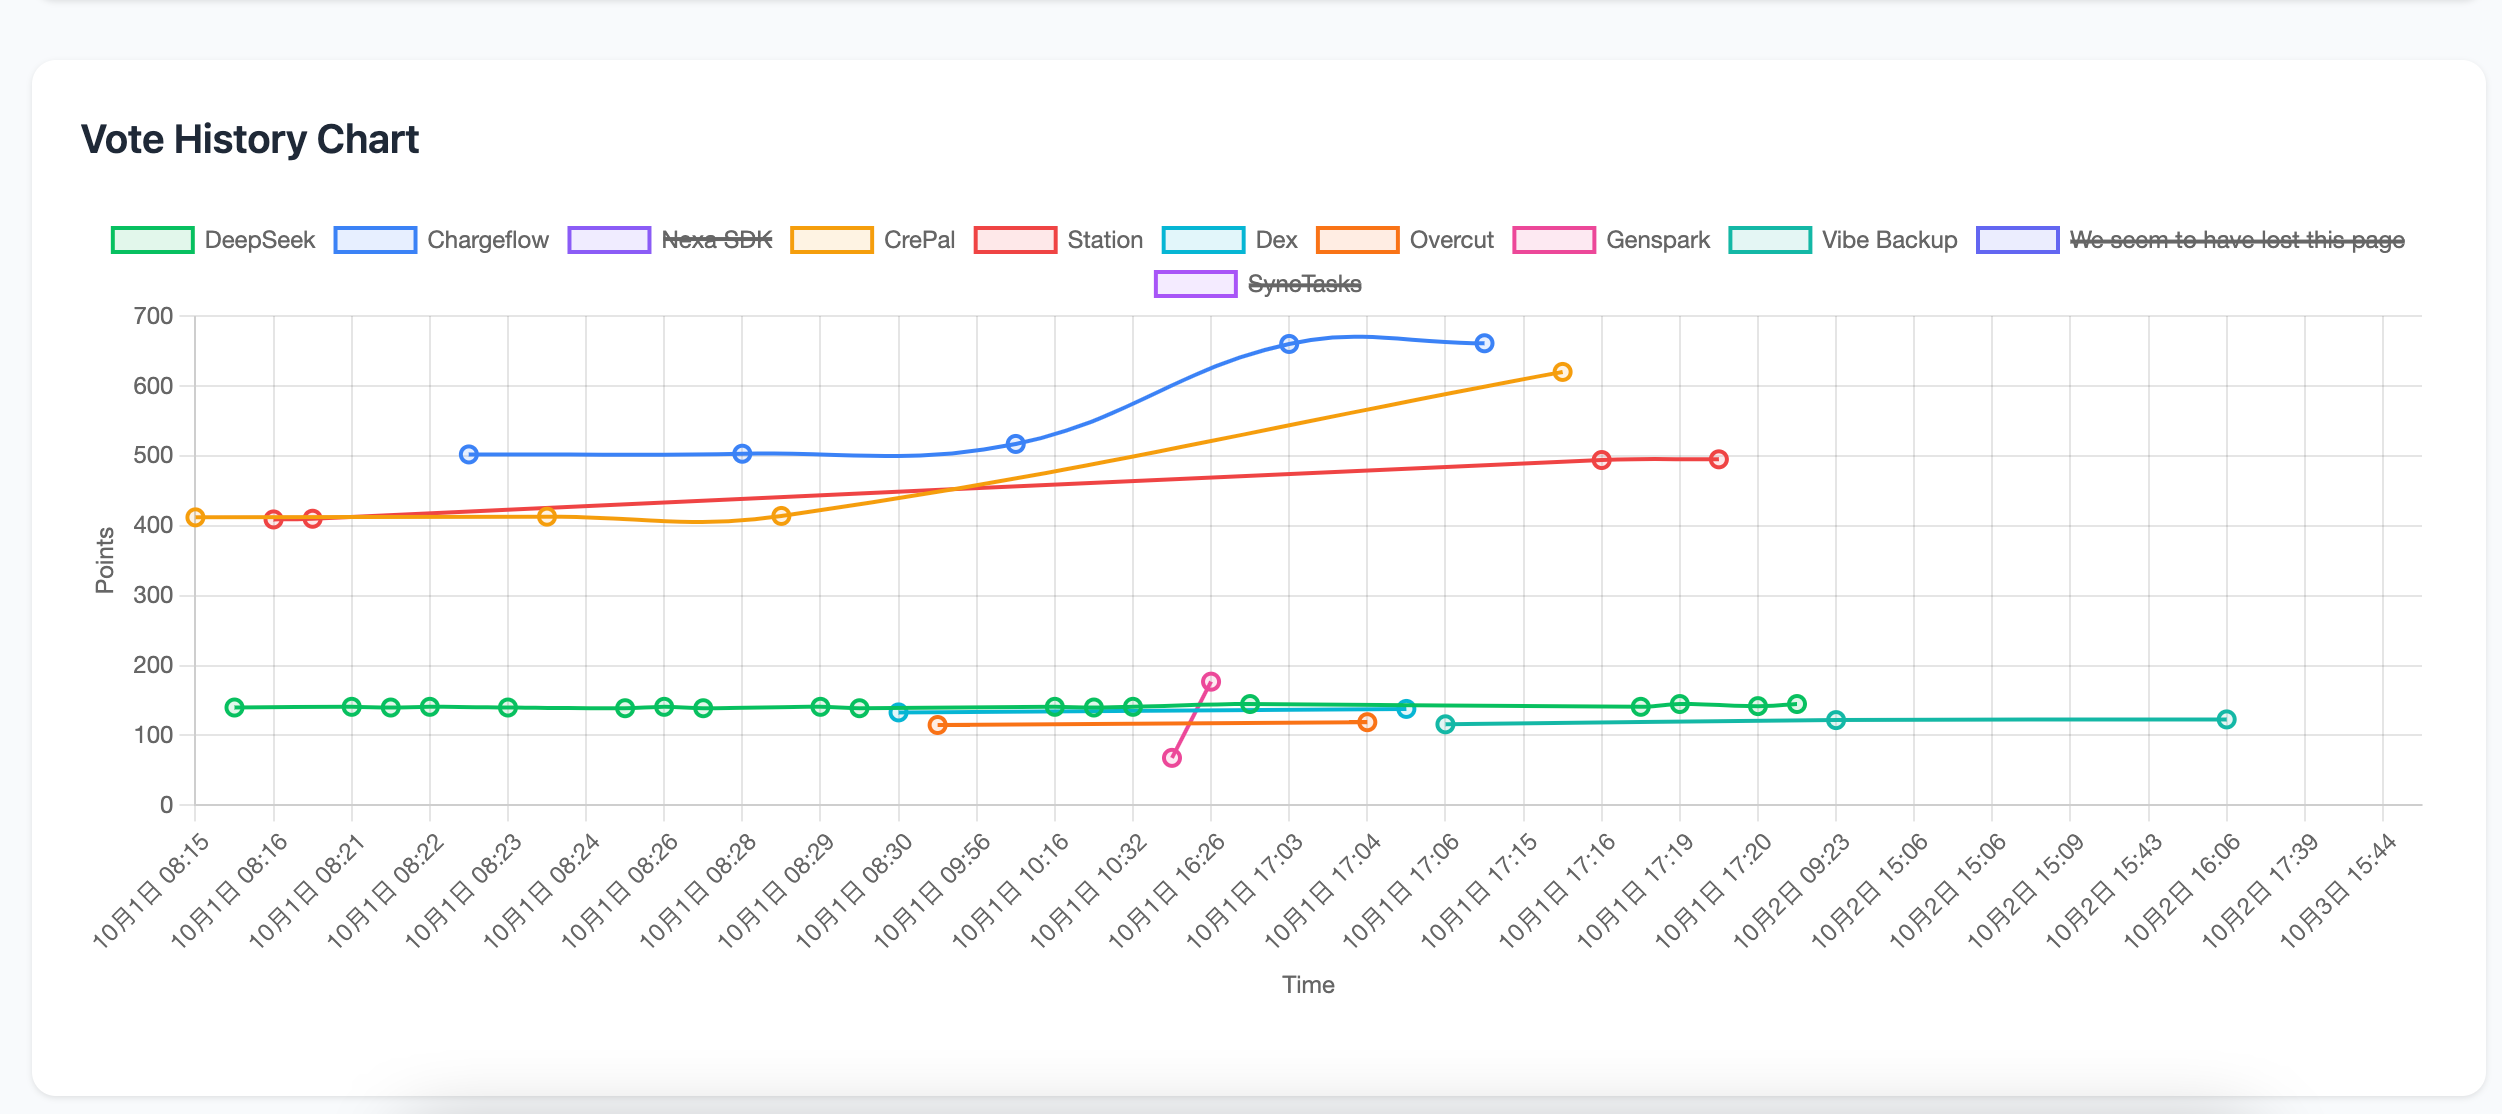
Task: Click the last CrePal data point near 620
Action: tap(1562, 372)
